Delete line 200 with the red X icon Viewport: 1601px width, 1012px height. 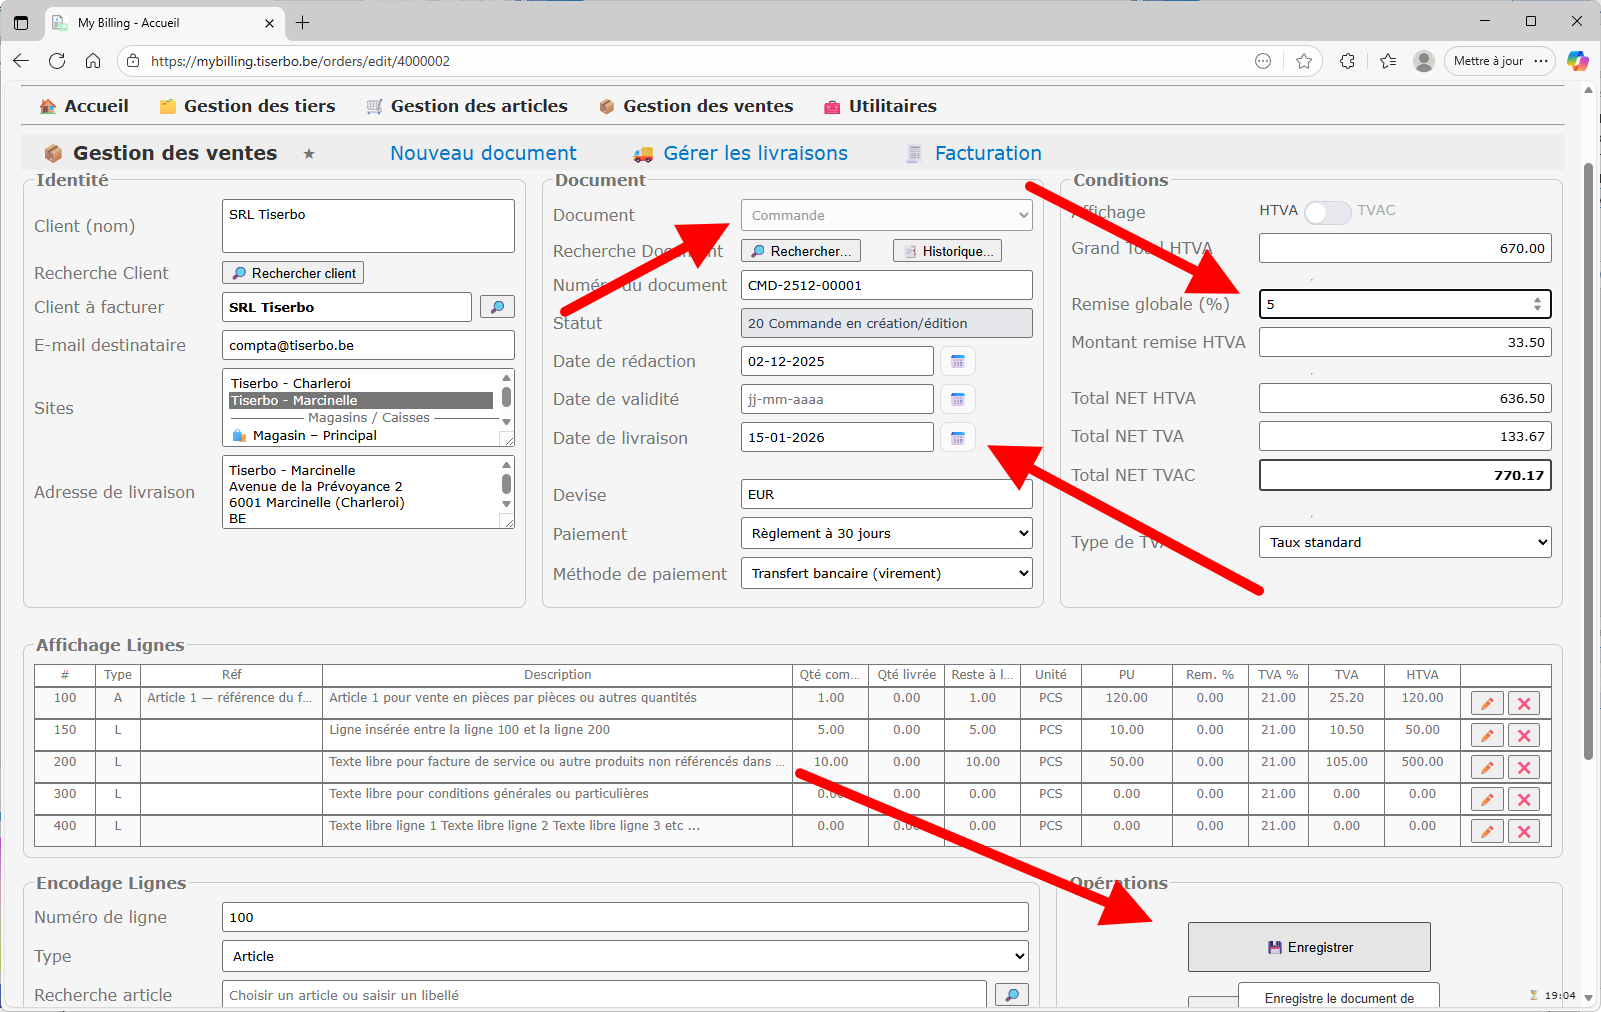1523,768
